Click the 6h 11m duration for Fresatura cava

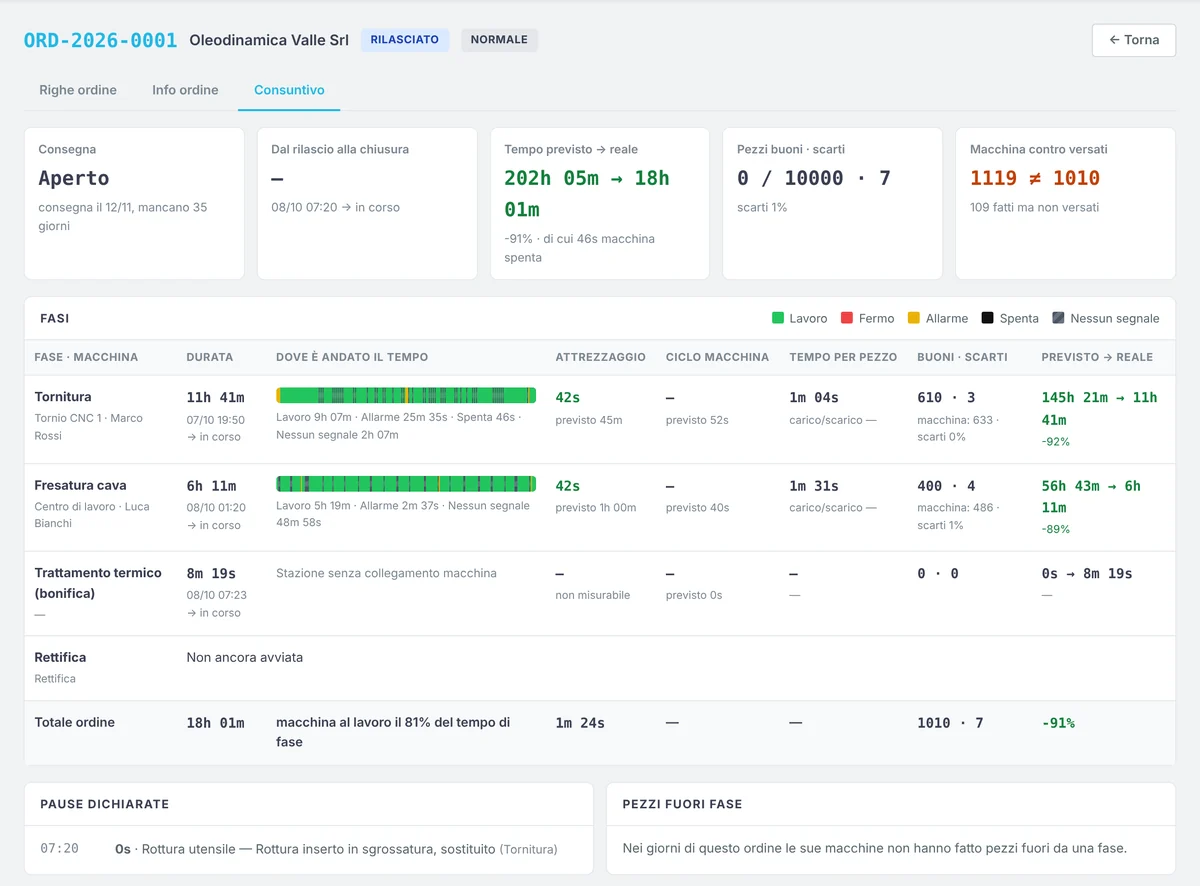[x=211, y=485]
